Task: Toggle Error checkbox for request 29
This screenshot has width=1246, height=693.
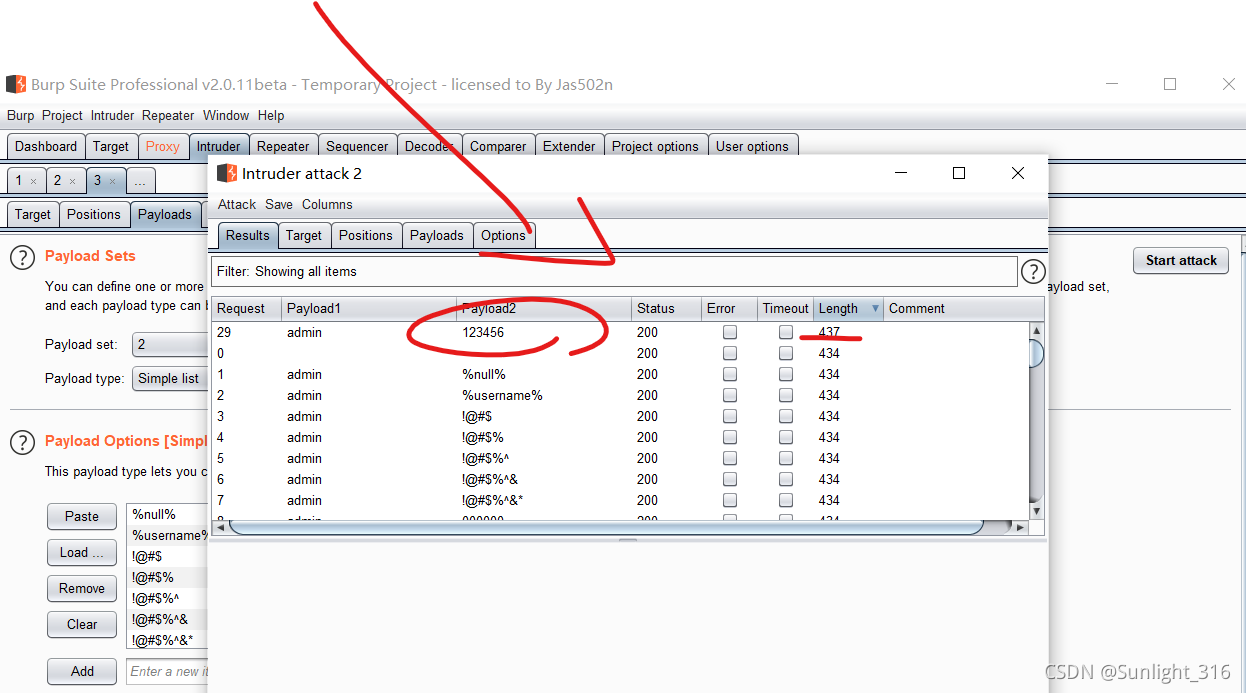Action: click(x=730, y=332)
